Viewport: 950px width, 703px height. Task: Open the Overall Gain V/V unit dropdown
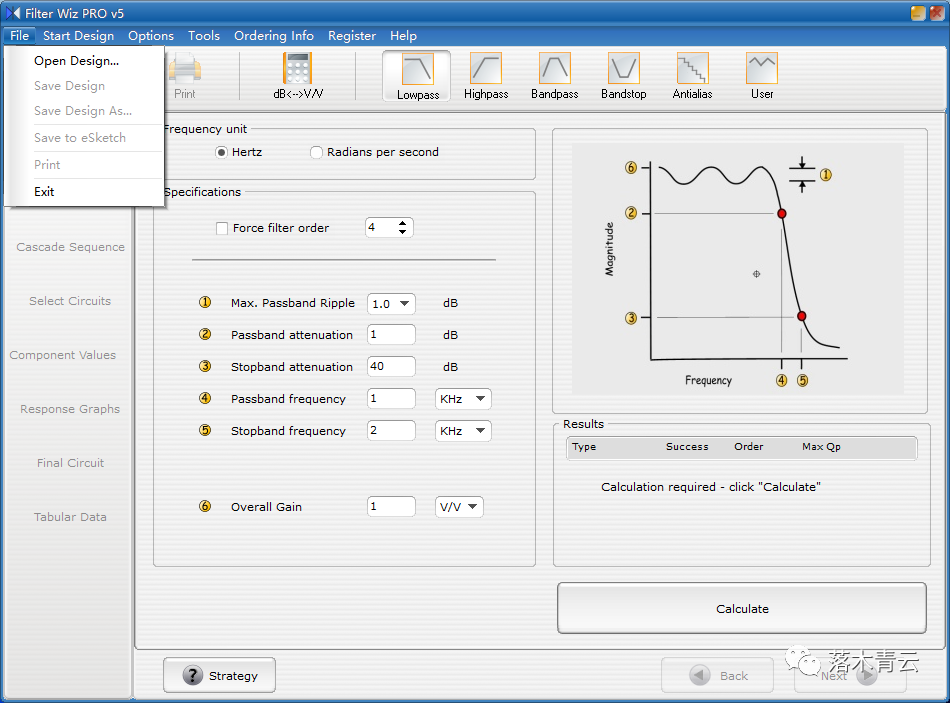(x=459, y=507)
